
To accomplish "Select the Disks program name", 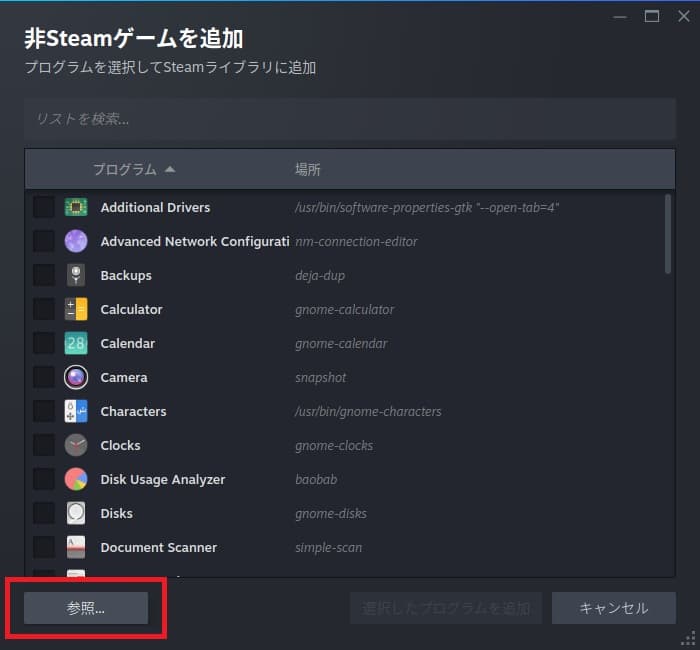I will click(x=117, y=513).
